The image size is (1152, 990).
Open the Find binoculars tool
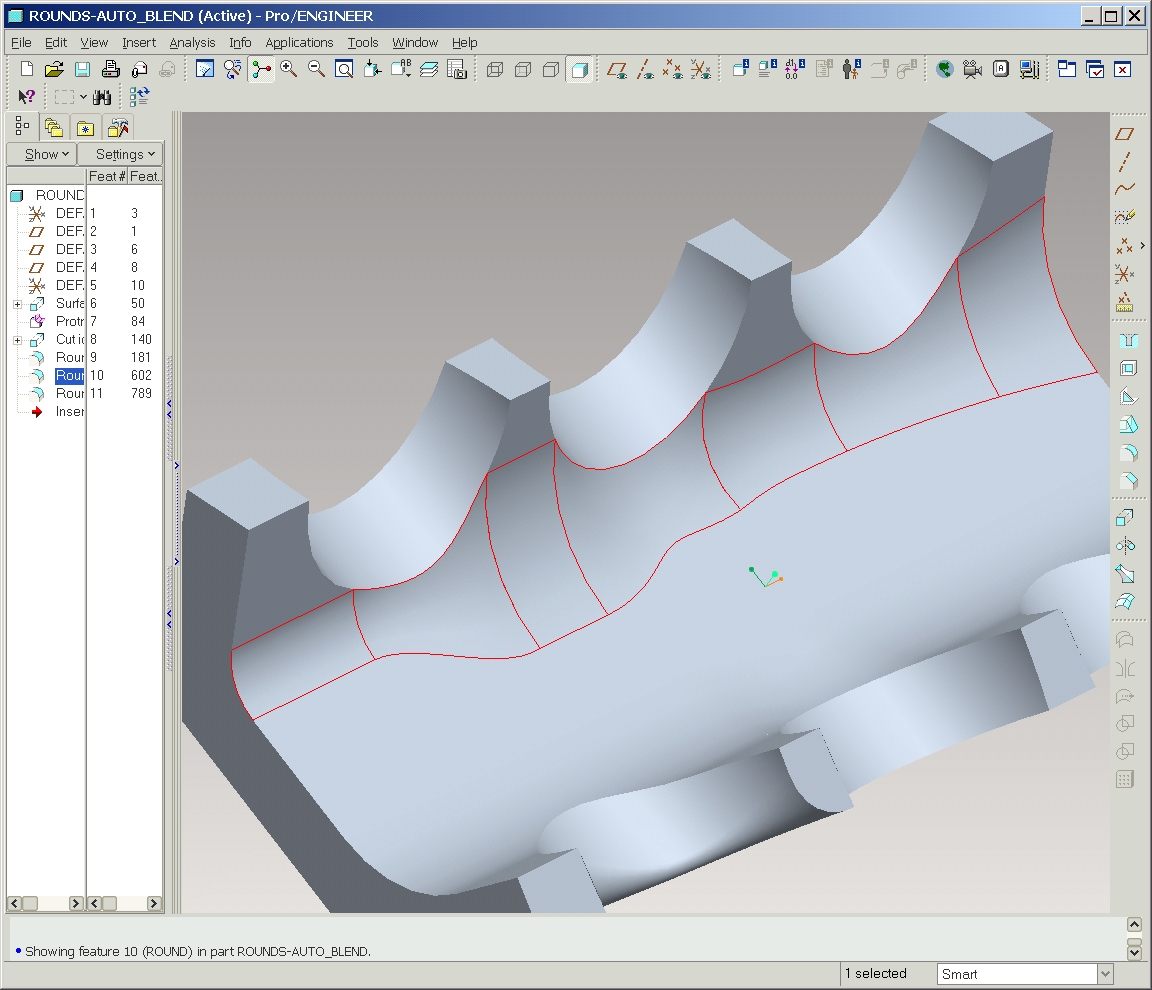pyautogui.click(x=102, y=97)
